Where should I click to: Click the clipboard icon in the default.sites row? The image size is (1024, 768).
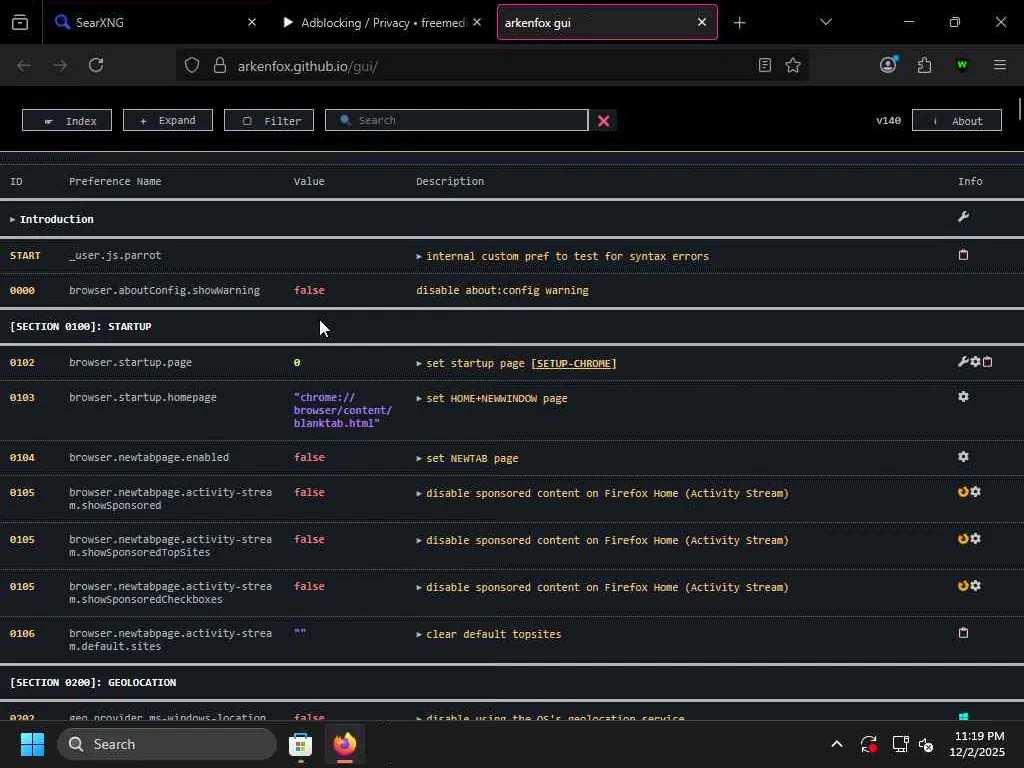pyautogui.click(x=963, y=632)
